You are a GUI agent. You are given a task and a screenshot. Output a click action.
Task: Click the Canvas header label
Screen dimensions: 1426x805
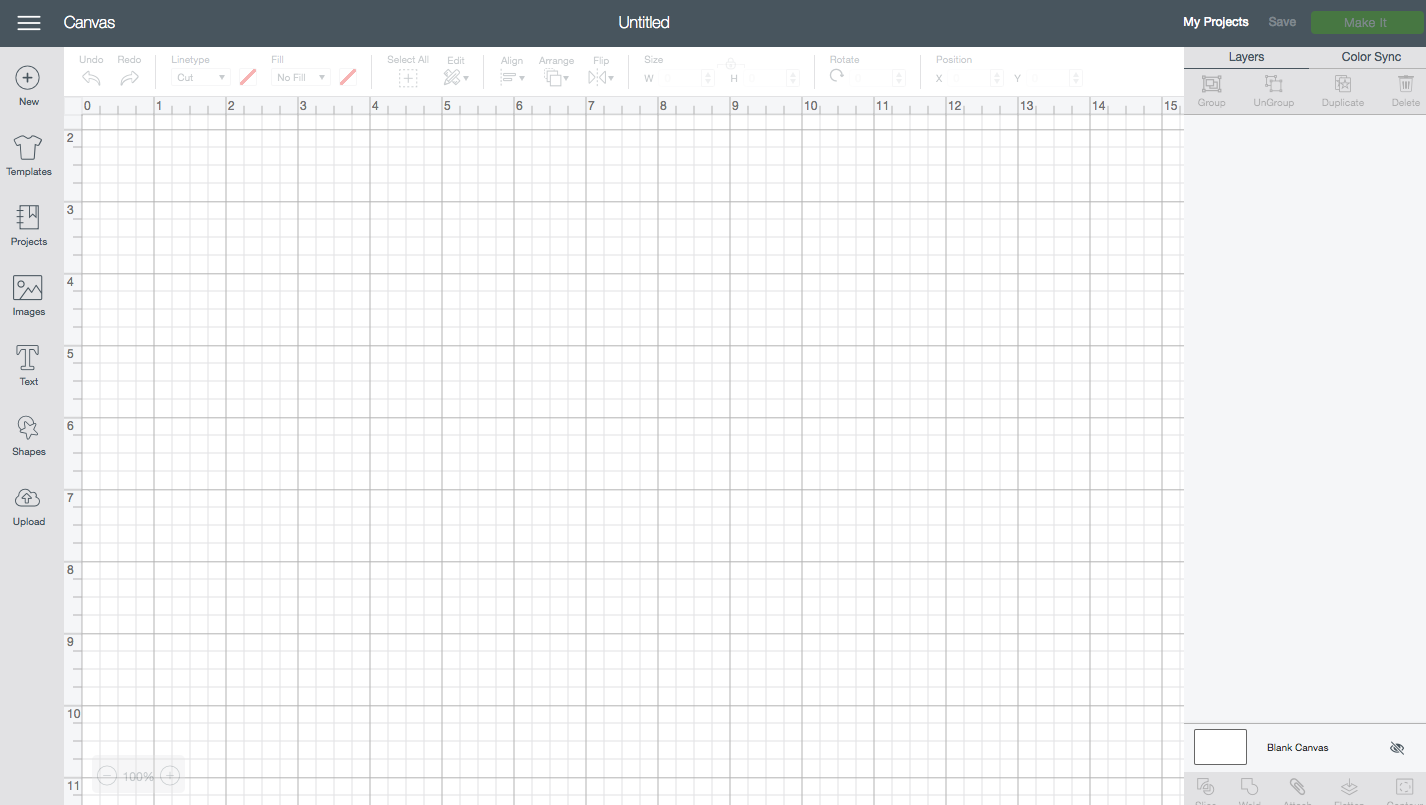point(89,22)
